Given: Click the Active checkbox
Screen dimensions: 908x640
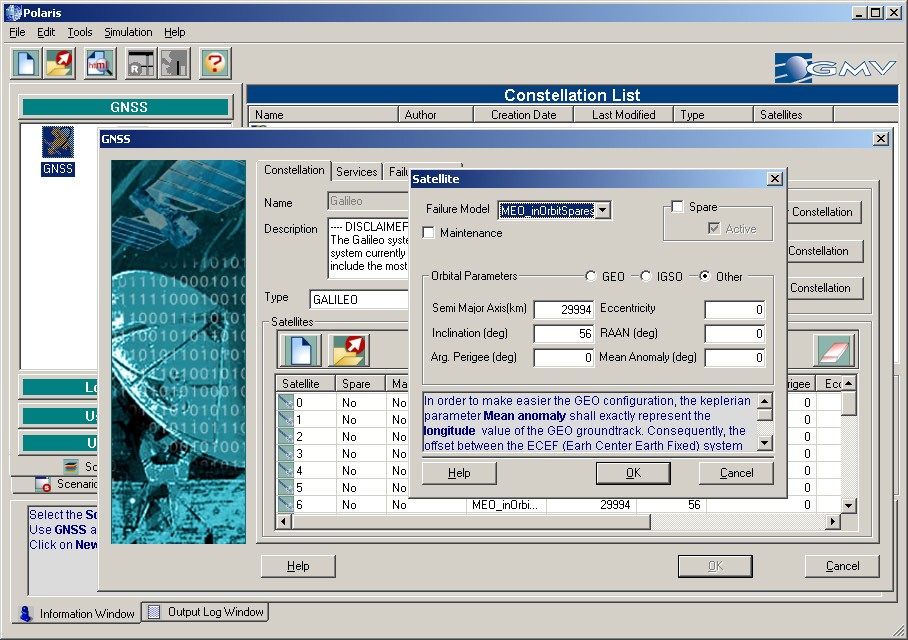Looking at the screenshot, I should point(714,229).
